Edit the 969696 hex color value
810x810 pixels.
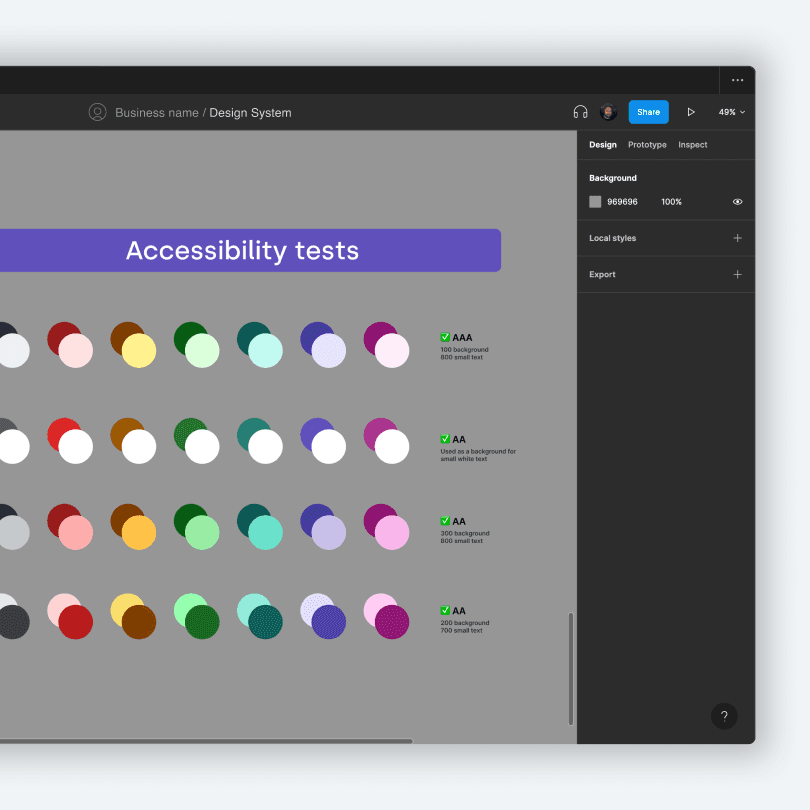[x=624, y=201]
